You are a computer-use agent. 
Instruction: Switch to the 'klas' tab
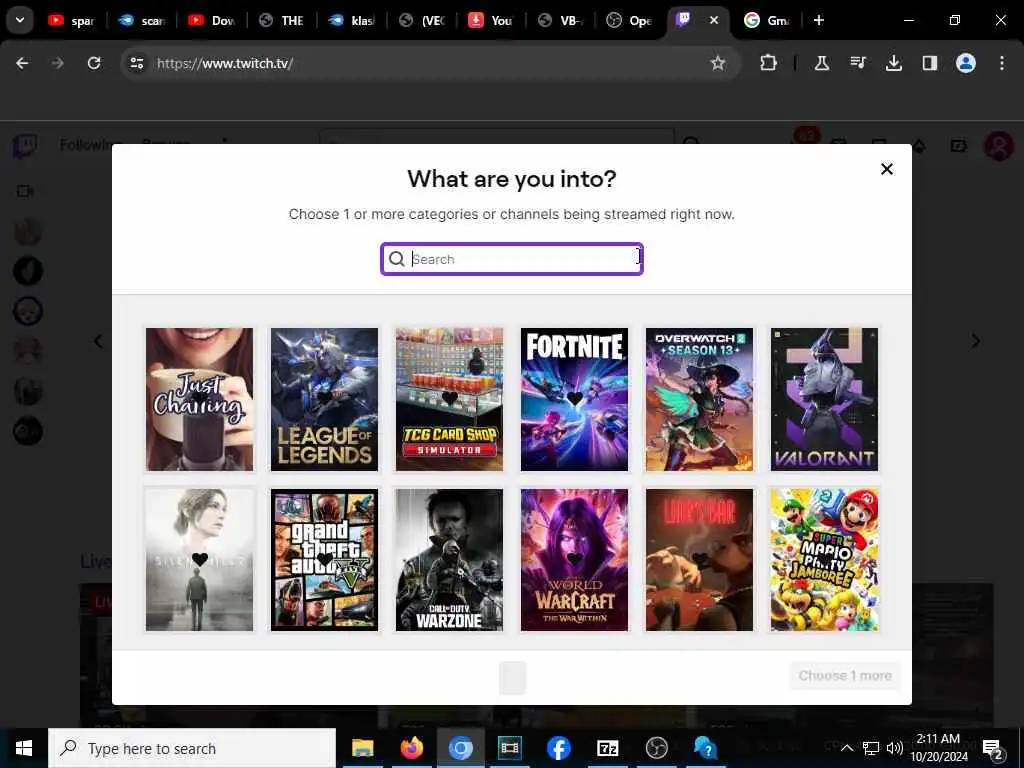pos(353,21)
